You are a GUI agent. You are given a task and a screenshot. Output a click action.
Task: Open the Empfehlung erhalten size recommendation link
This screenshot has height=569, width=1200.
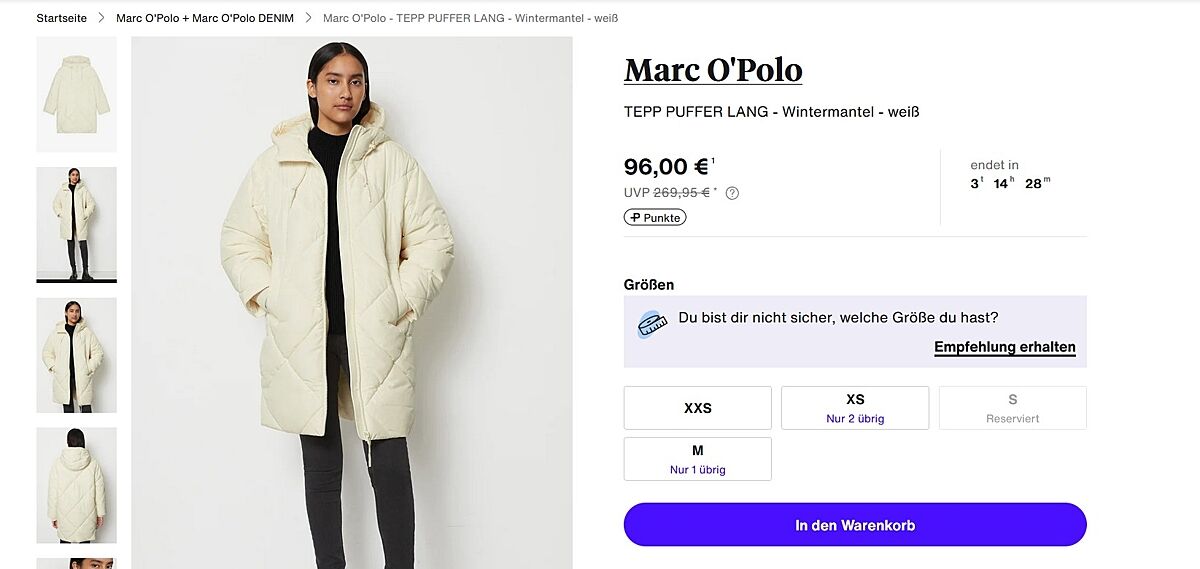(x=1004, y=348)
